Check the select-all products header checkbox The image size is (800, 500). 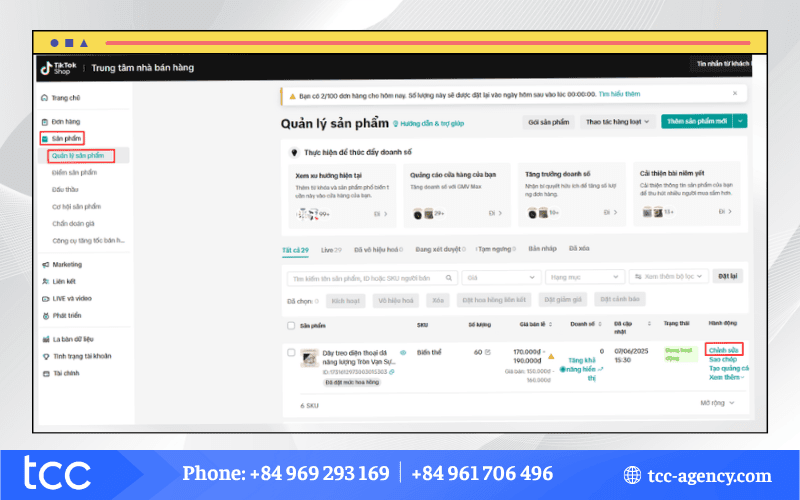[x=291, y=325]
